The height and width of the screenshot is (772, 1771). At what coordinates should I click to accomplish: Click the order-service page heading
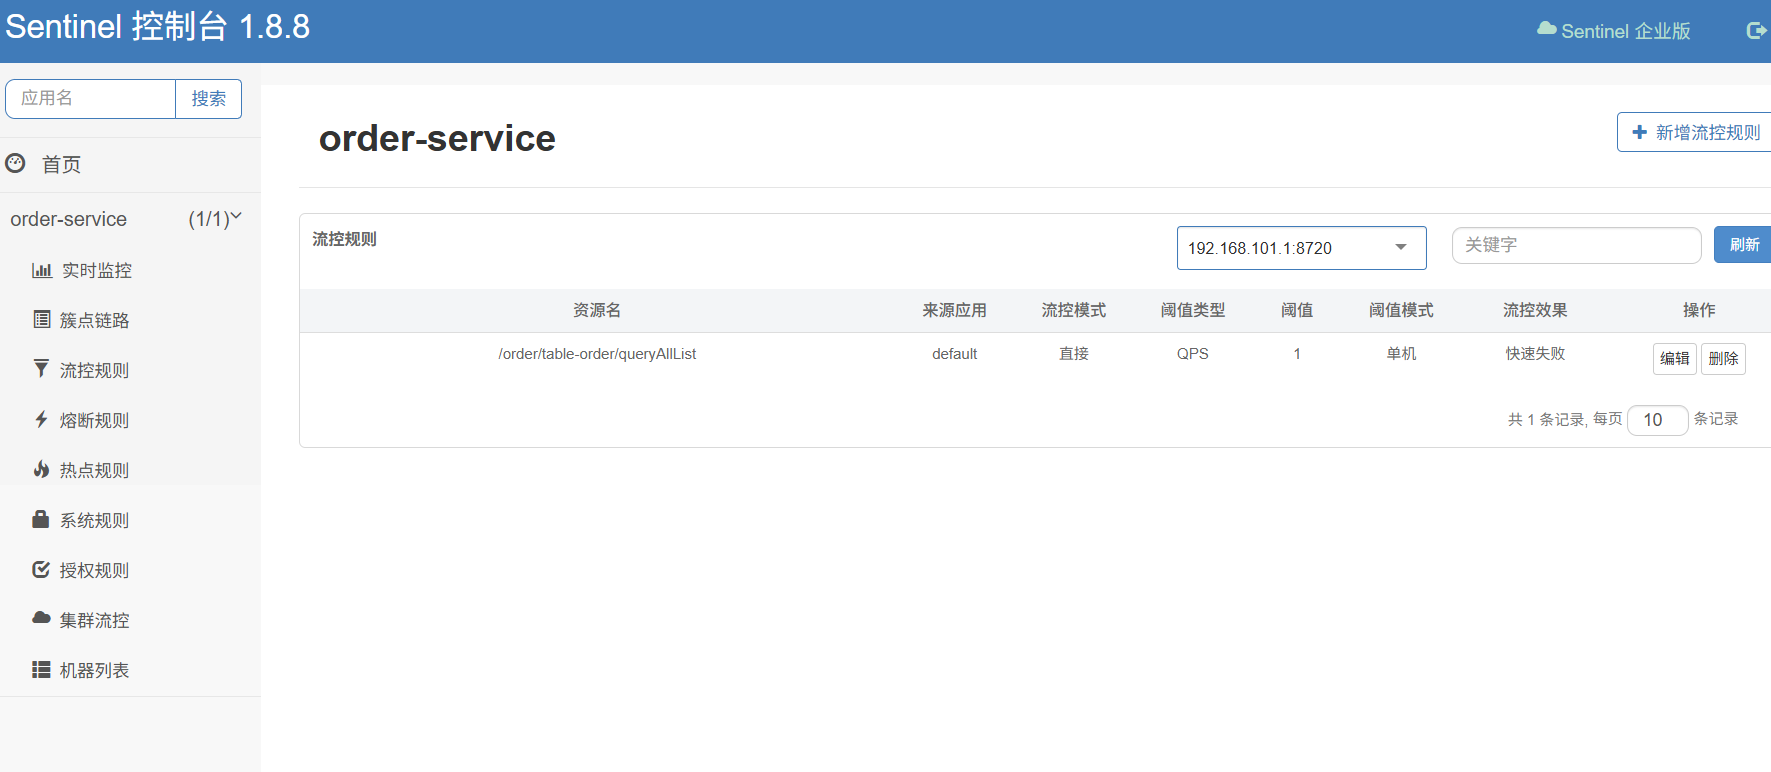point(437,138)
